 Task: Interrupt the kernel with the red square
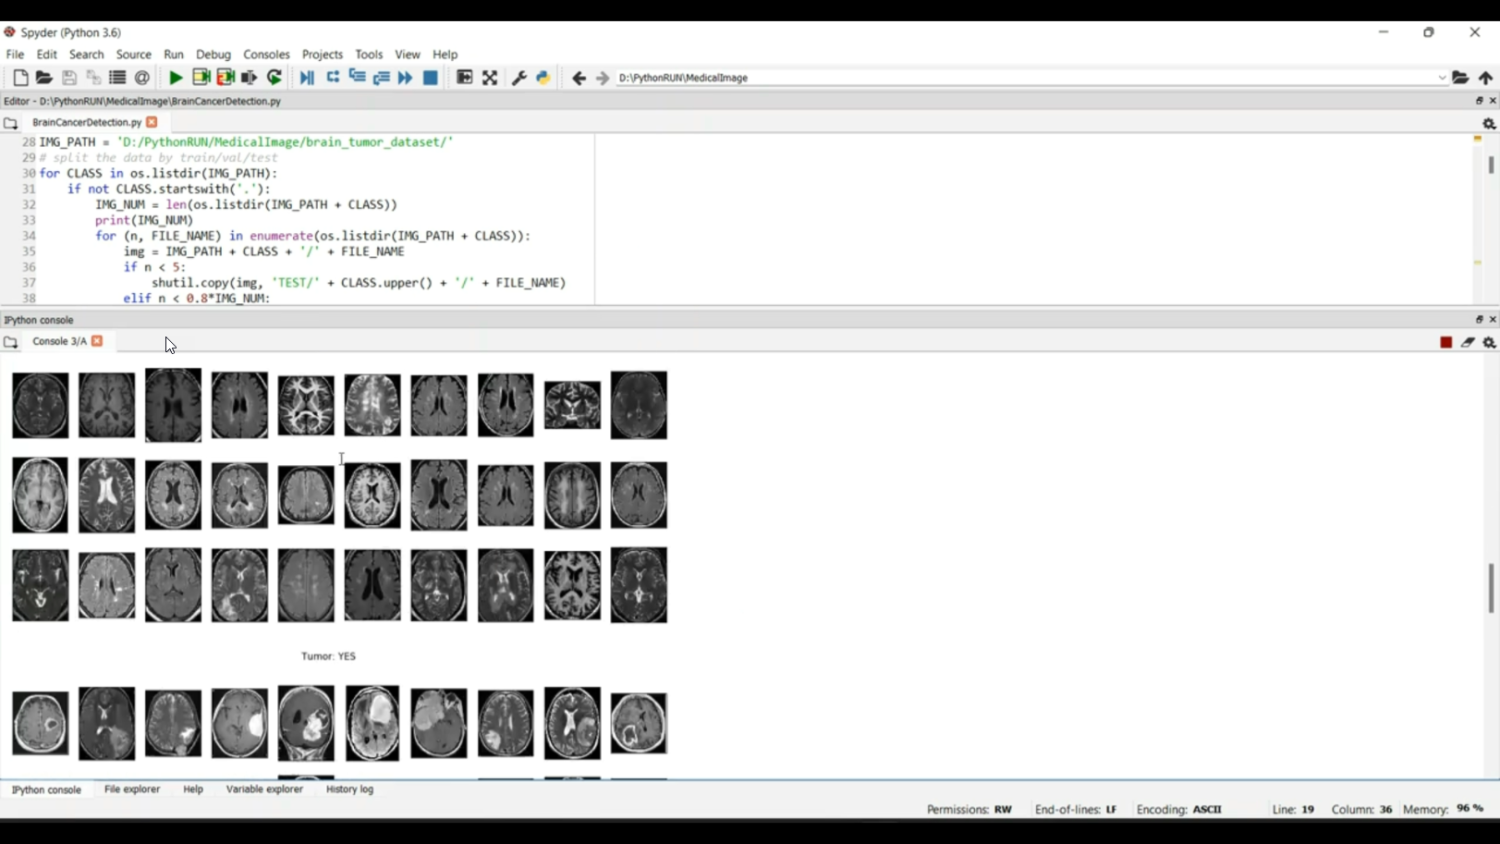point(1444,341)
